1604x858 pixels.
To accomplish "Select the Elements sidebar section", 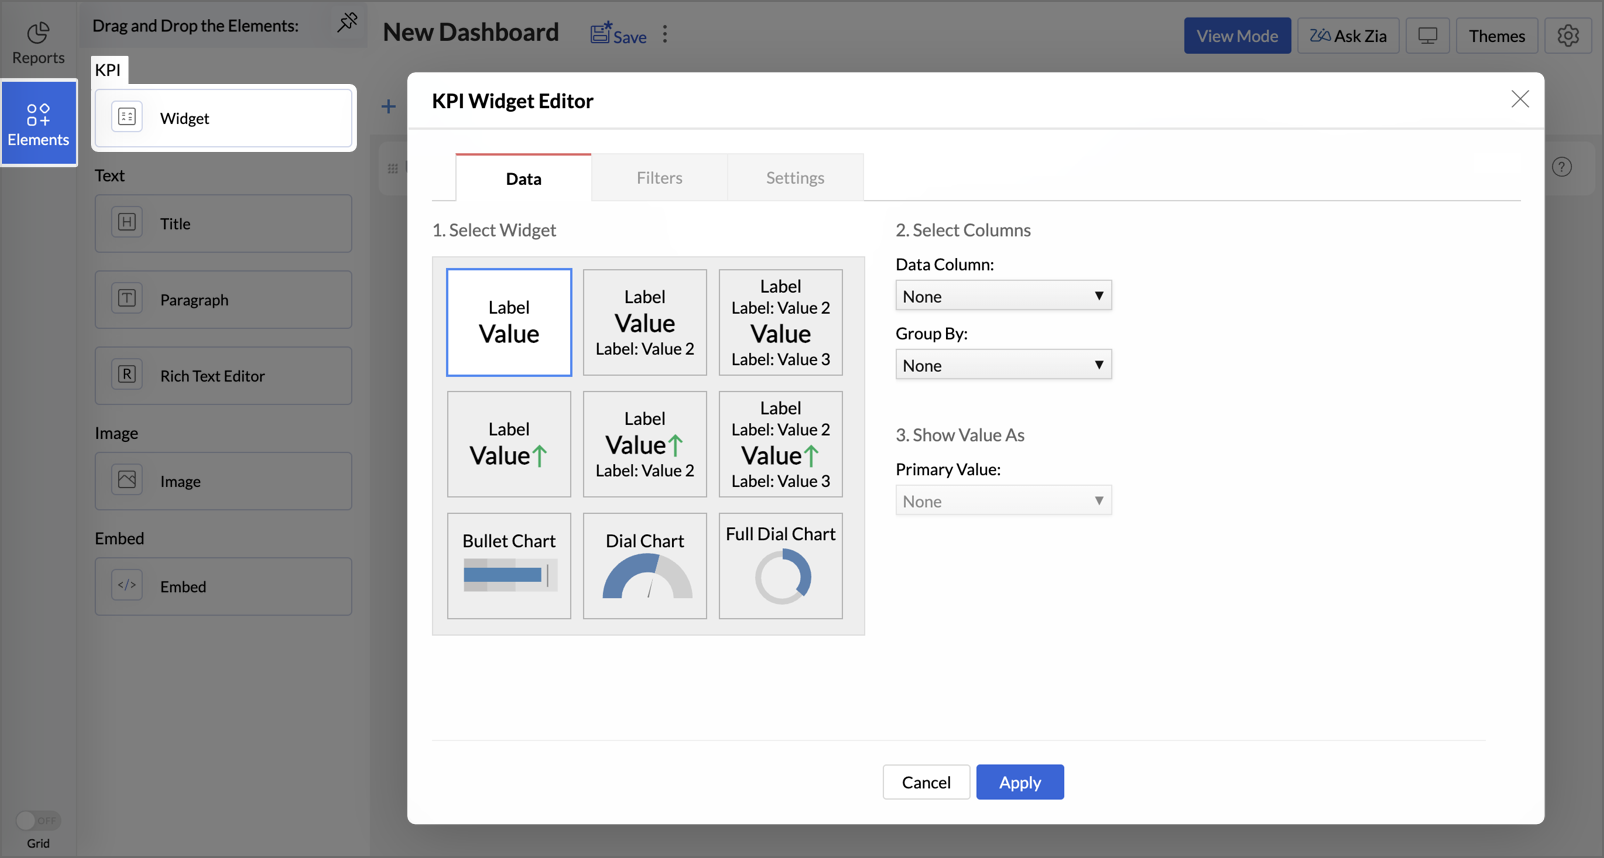I will pyautogui.click(x=38, y=124).
